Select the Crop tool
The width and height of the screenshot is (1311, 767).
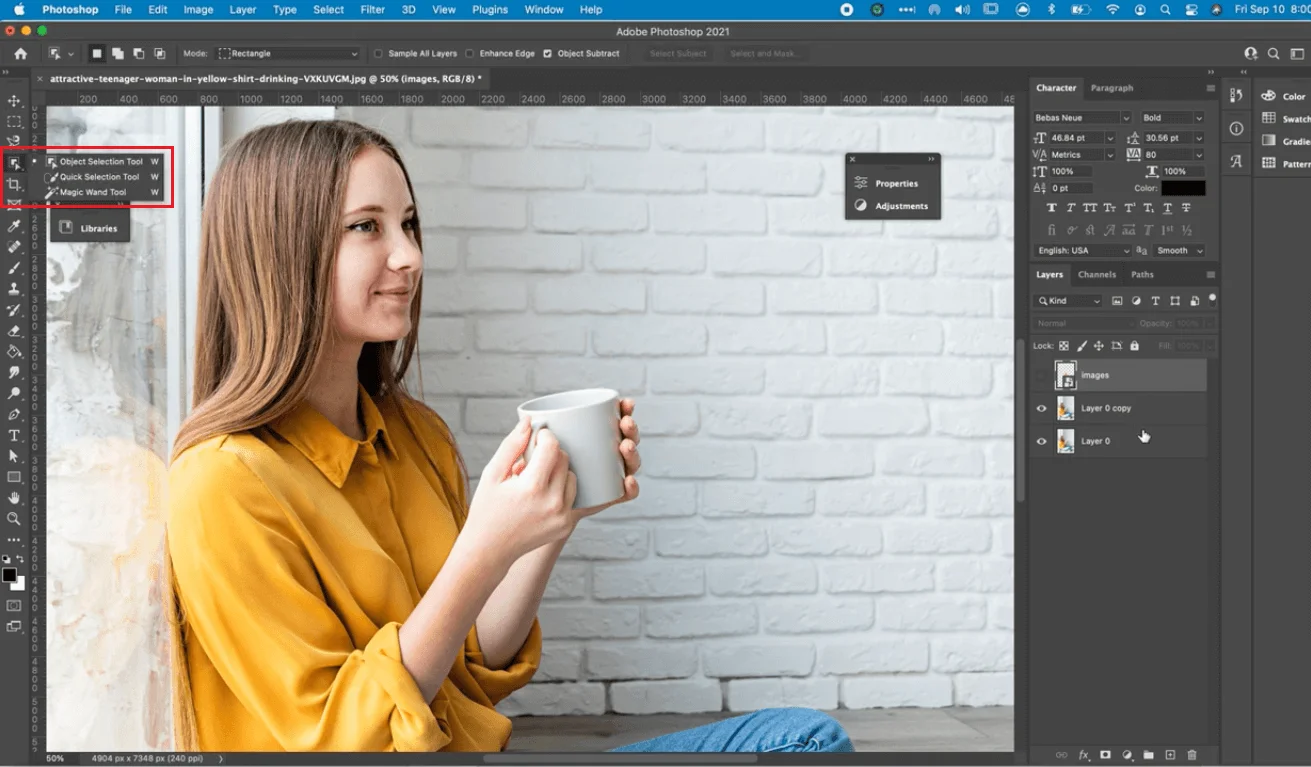tap(14, 185)
